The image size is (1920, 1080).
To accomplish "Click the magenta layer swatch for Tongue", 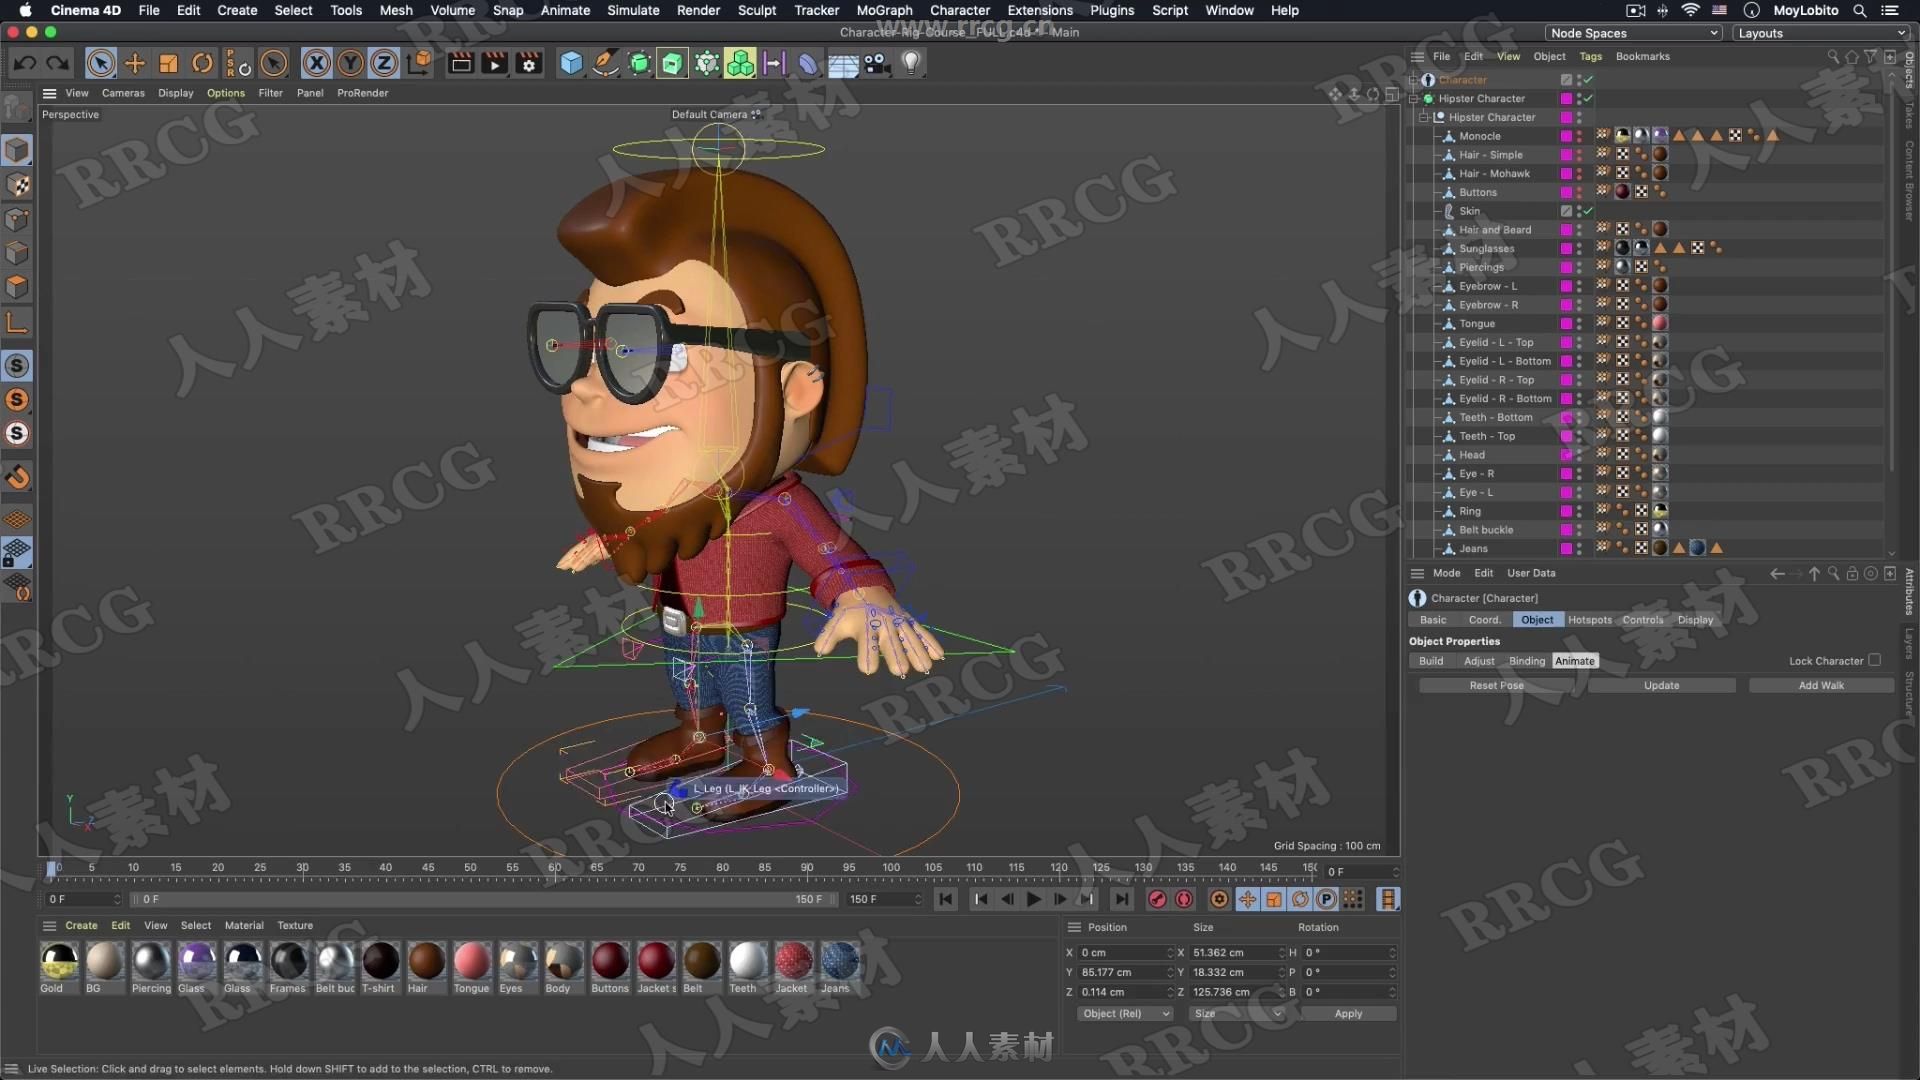I will coord(1566,324).
